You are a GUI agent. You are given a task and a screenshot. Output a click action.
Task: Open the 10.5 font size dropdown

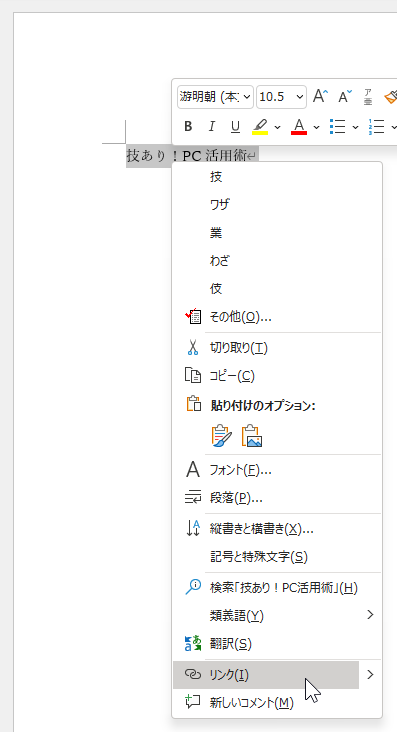coord(281,97)
